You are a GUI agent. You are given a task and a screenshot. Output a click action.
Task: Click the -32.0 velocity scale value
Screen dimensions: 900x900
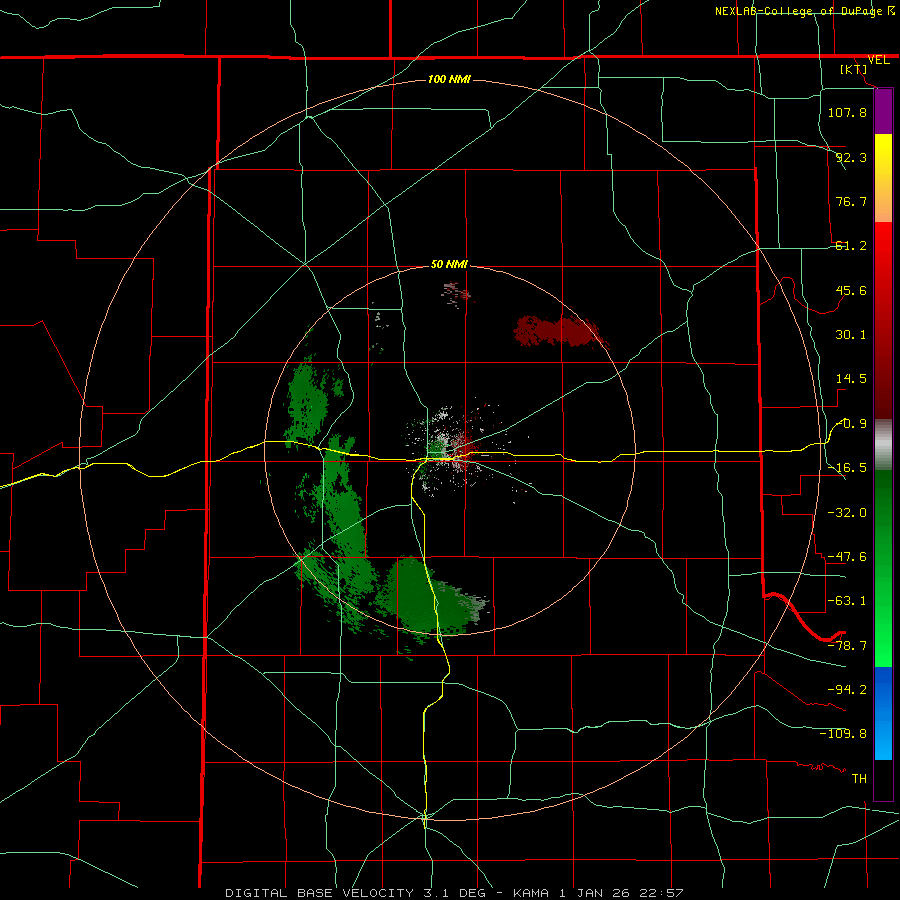[847, 512]
